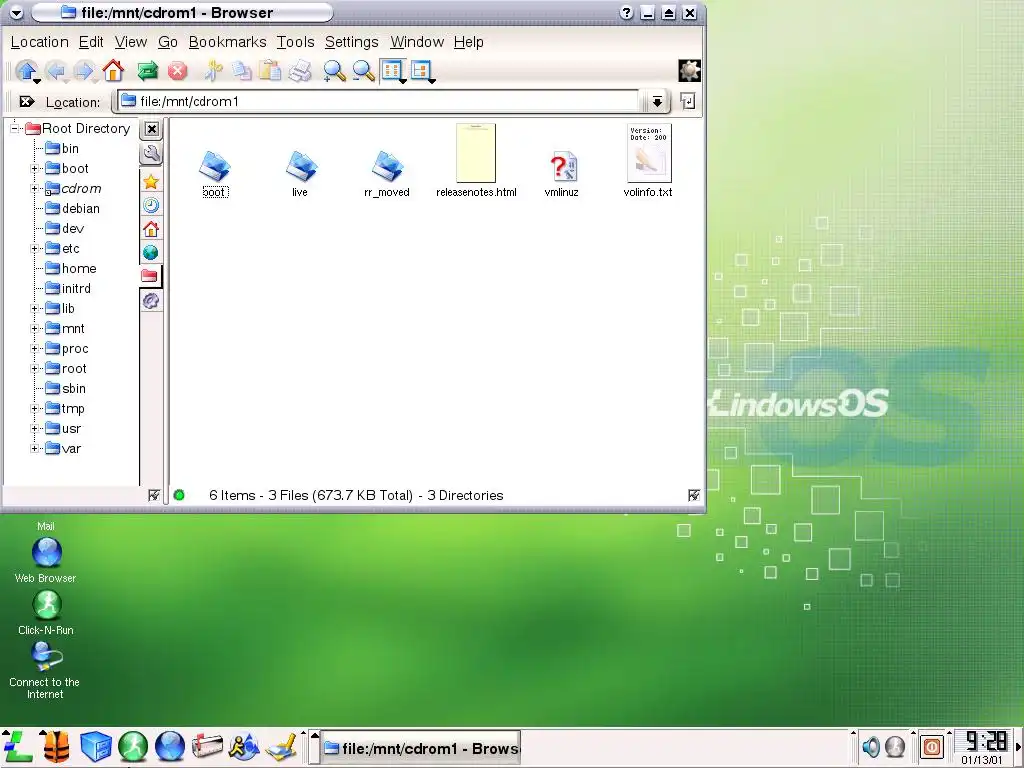This screenshot has height=768, width=1024.
Task: Open the View menu
Action: [131, 42]
